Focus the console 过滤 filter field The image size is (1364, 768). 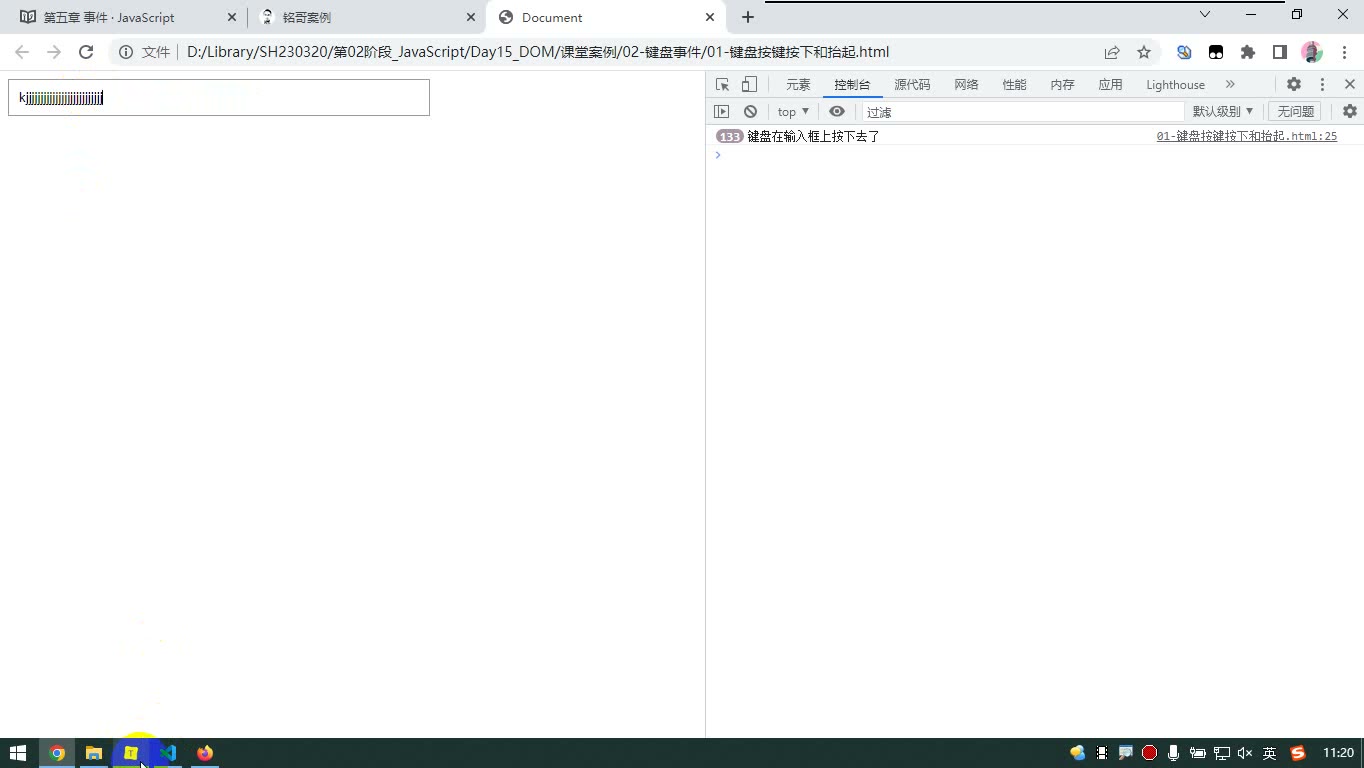[x=1022, y=112]
